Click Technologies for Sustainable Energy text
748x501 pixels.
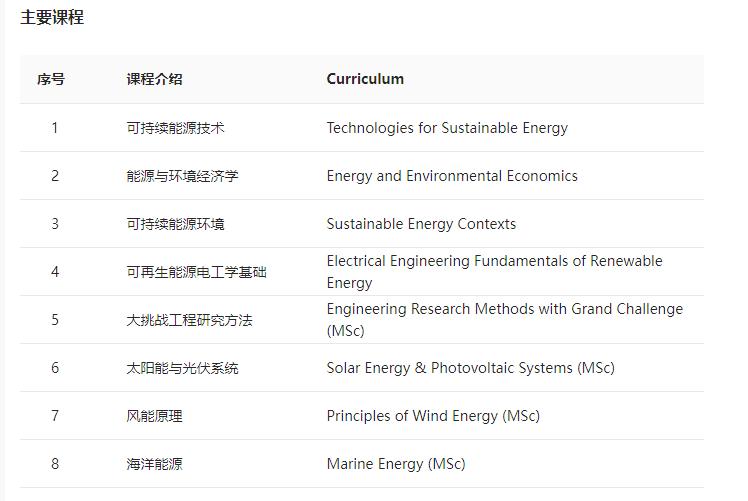click(x=447, y=128)
